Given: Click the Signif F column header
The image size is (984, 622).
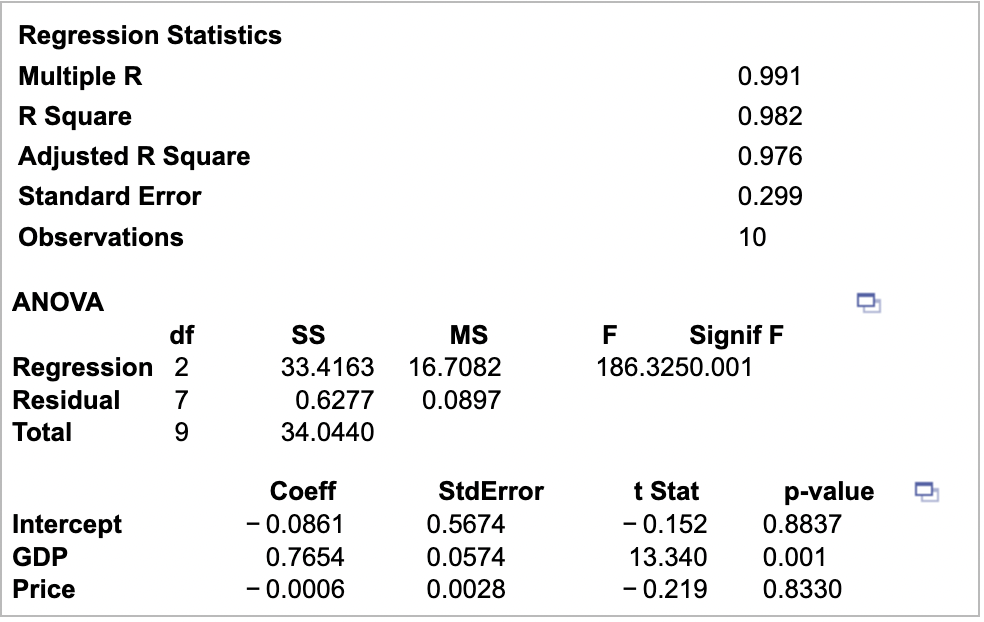Looking at the screenshot, I should coord(736,335).
